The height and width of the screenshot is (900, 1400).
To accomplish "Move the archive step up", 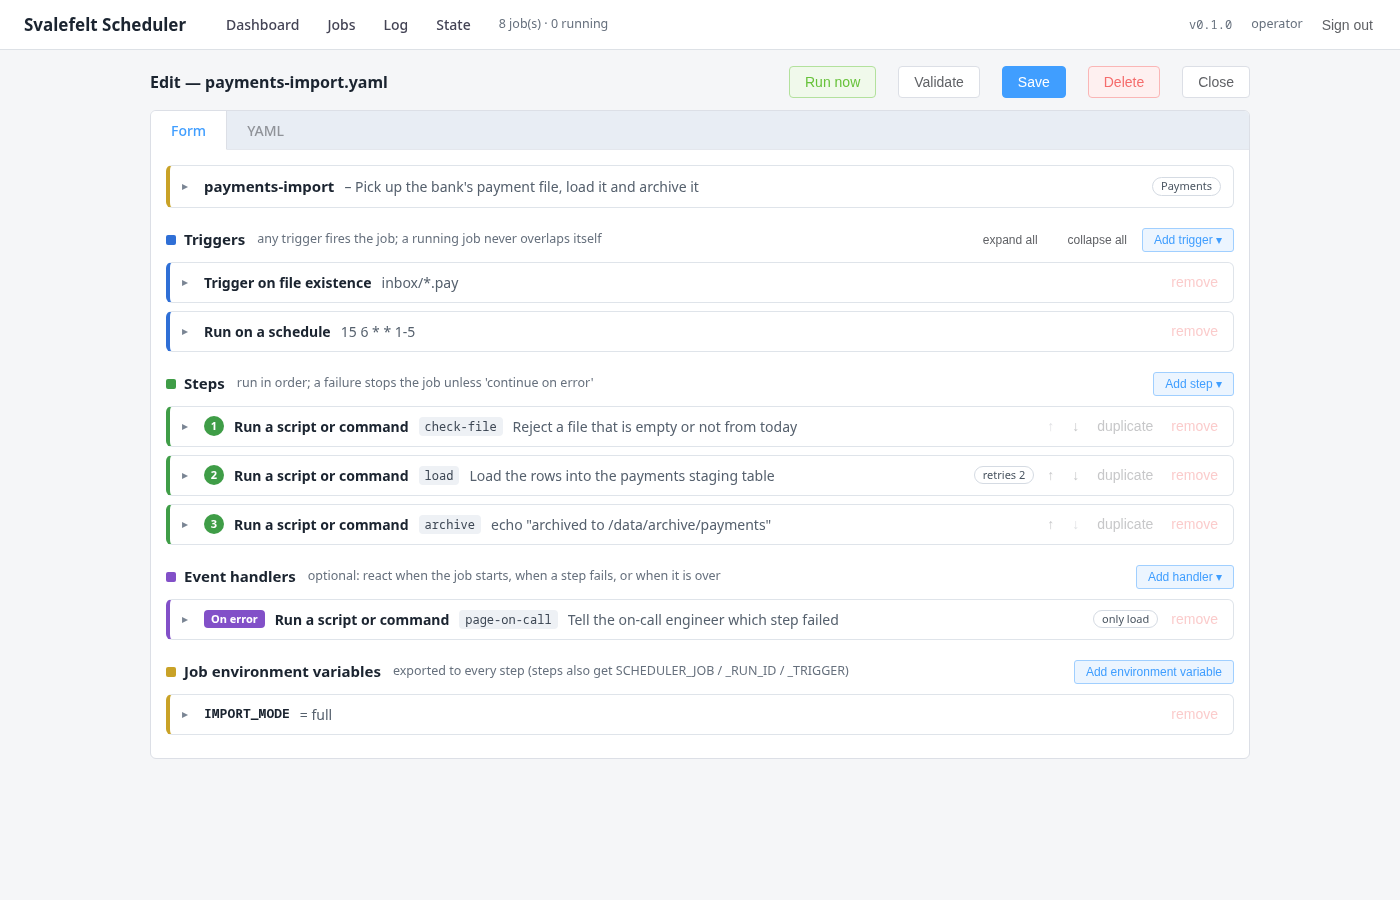I will 1050,525.
